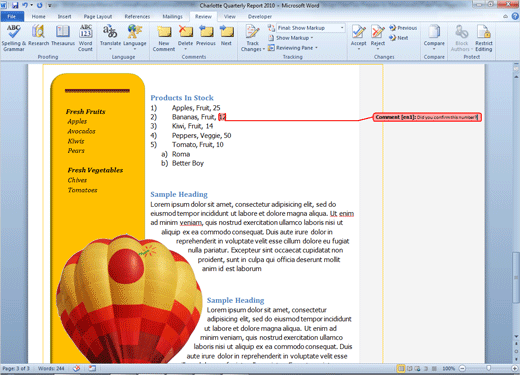
Task: Redo action in Quick Access Toolbar
Action: coord(39,5)
